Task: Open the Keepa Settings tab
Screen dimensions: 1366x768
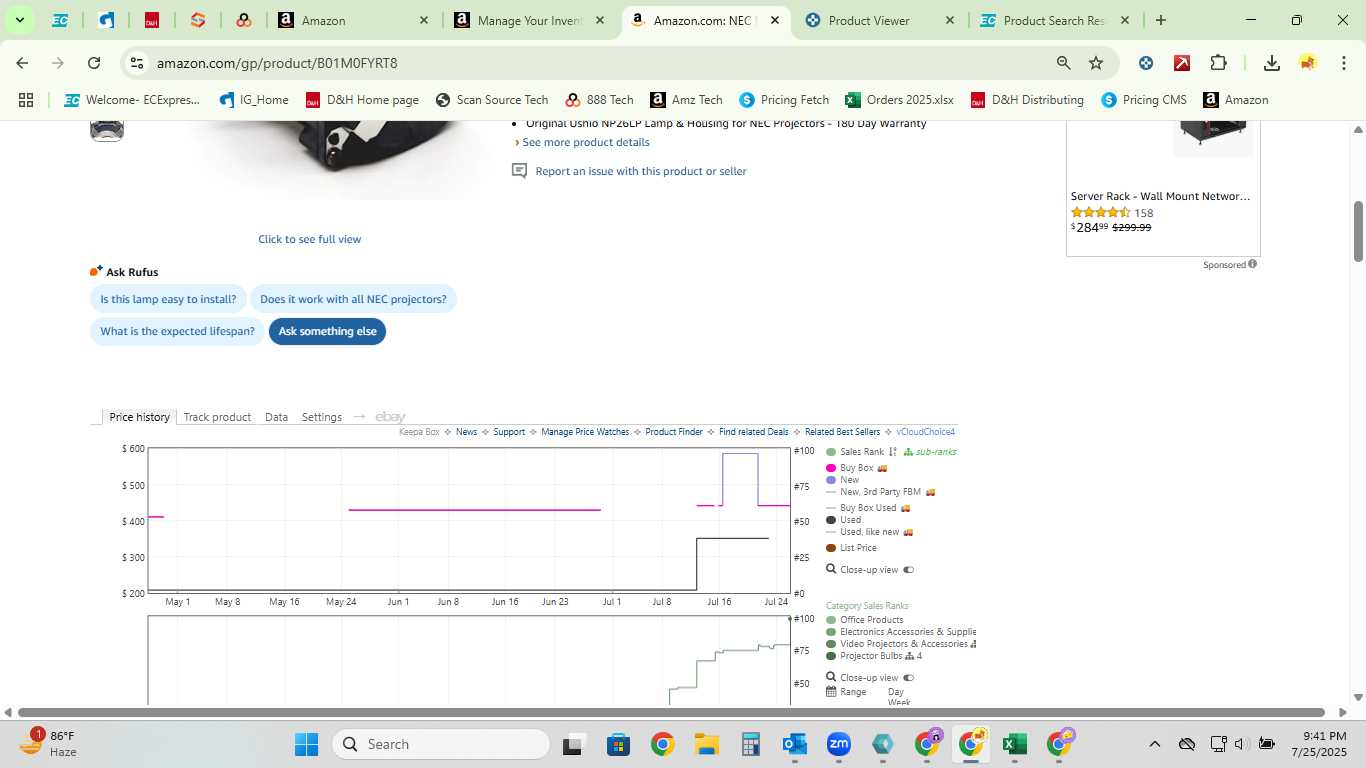Action: pyautogui.click(x=322, y=417)
